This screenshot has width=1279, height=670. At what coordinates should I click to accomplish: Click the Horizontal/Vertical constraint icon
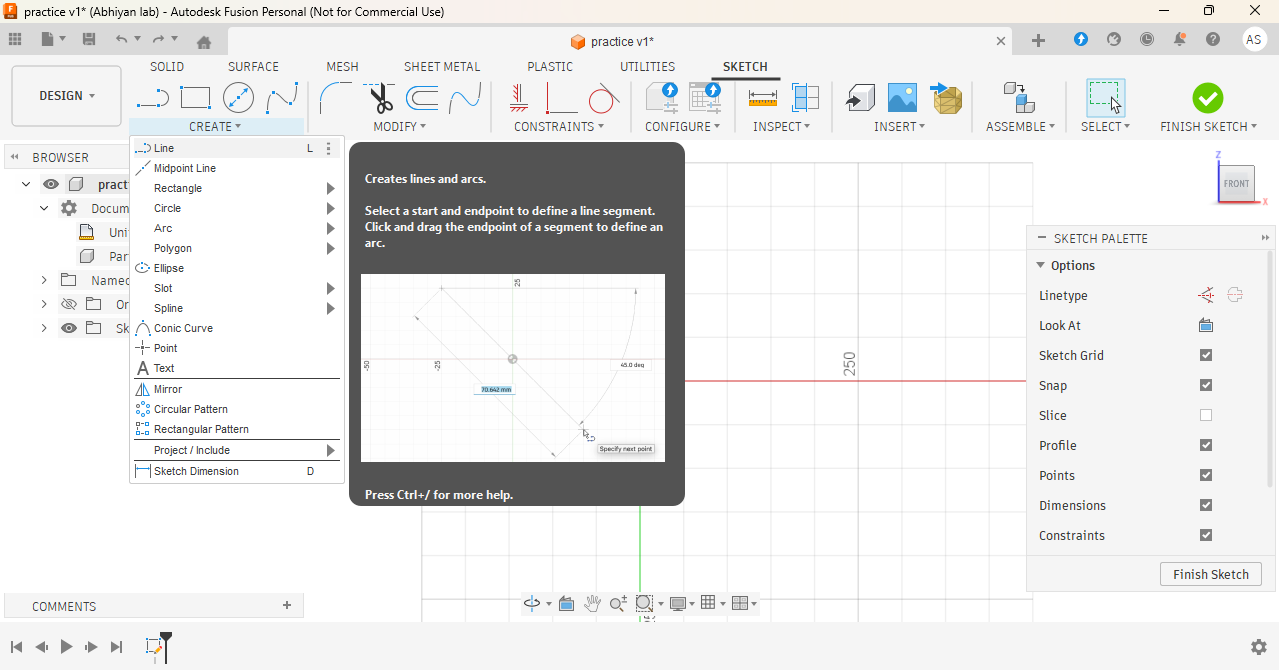point(518,98)
